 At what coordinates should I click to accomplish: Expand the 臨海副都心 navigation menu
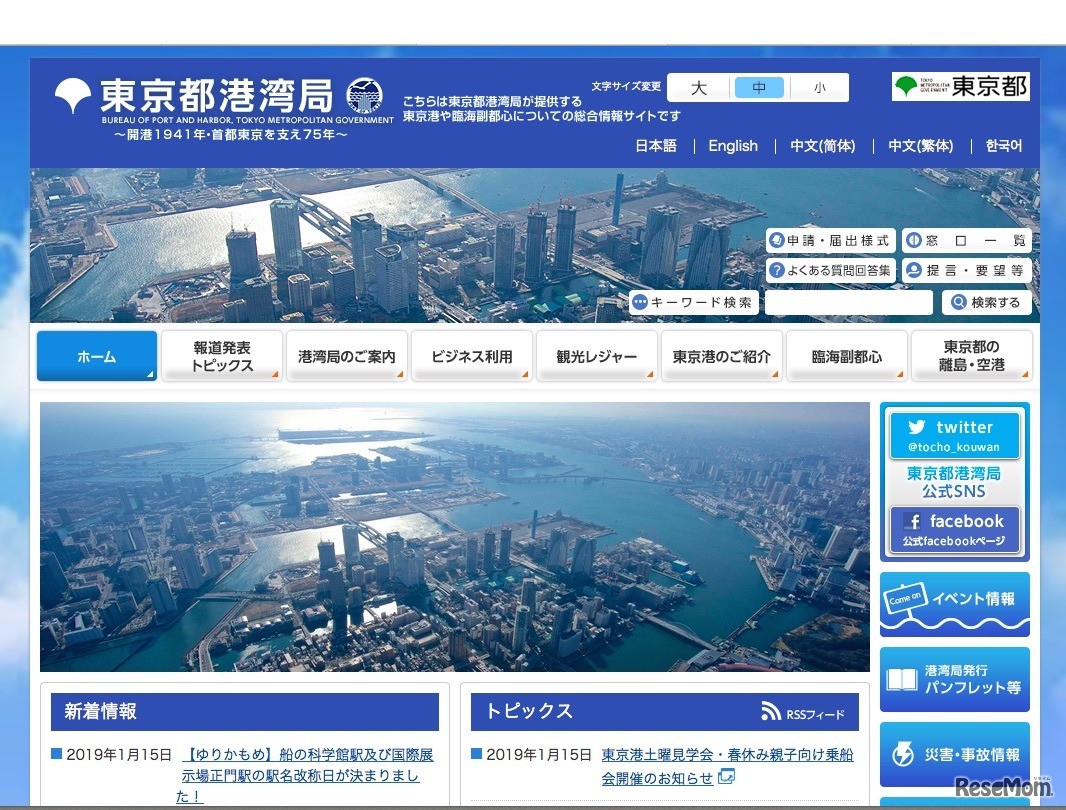pyautogui.click(x=846, y=355)
